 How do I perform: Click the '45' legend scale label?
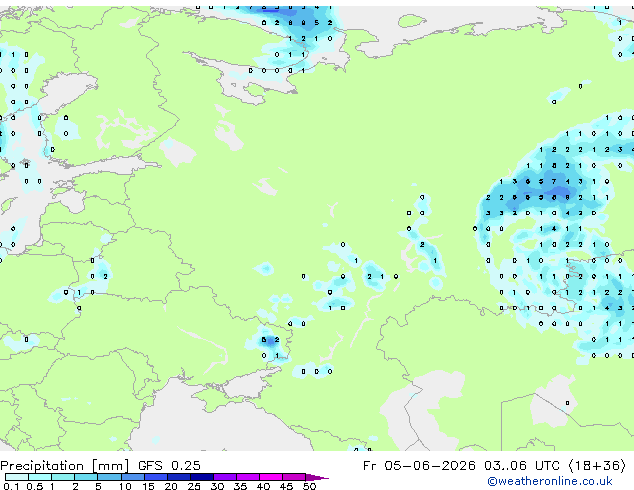pyautogui.click(x=286, y=486)
